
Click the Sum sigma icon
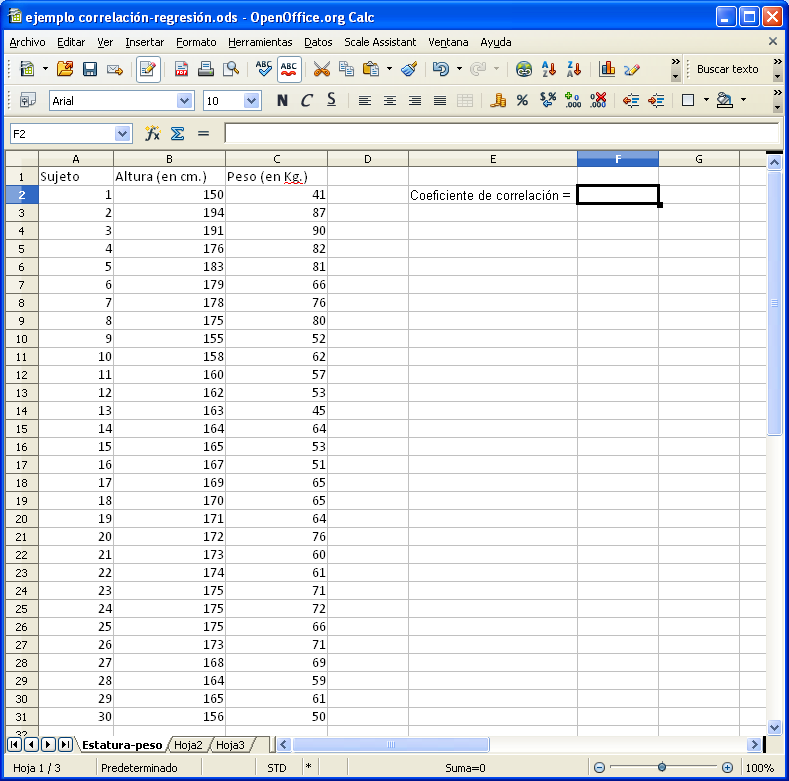pyautogui.click(x=177, y=133)
